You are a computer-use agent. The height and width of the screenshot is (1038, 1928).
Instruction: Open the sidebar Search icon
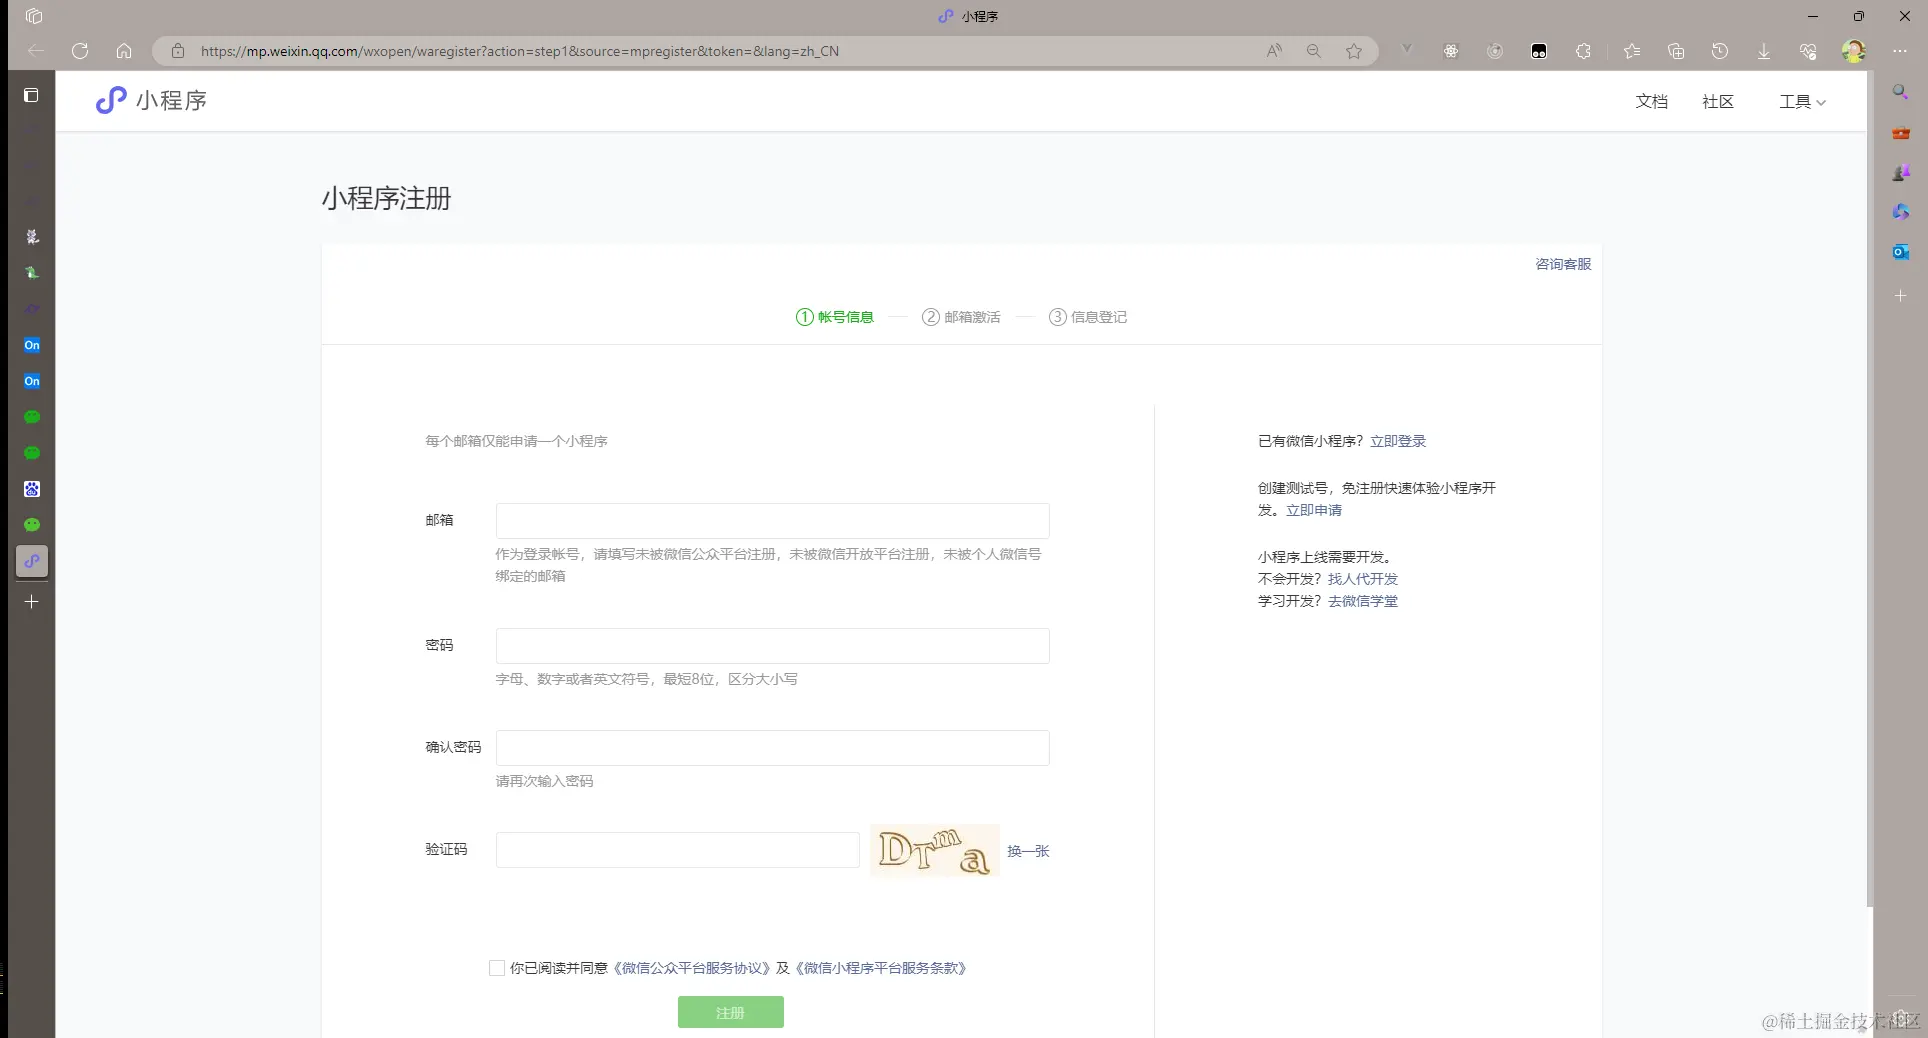coord(1901,92)
